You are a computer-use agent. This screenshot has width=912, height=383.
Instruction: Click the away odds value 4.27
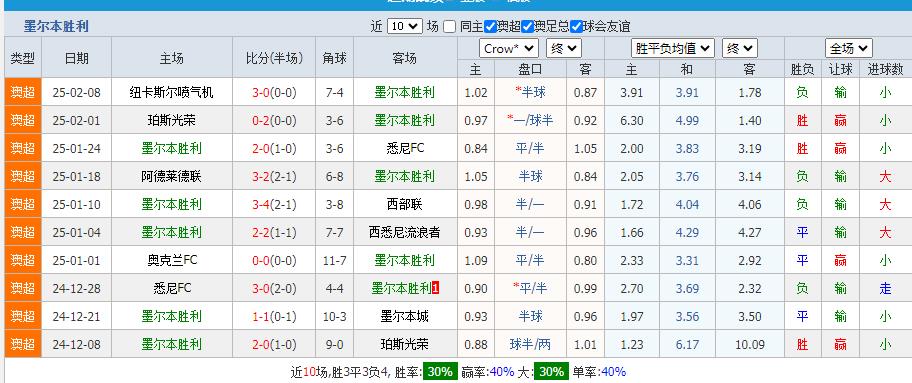point(749,232)
